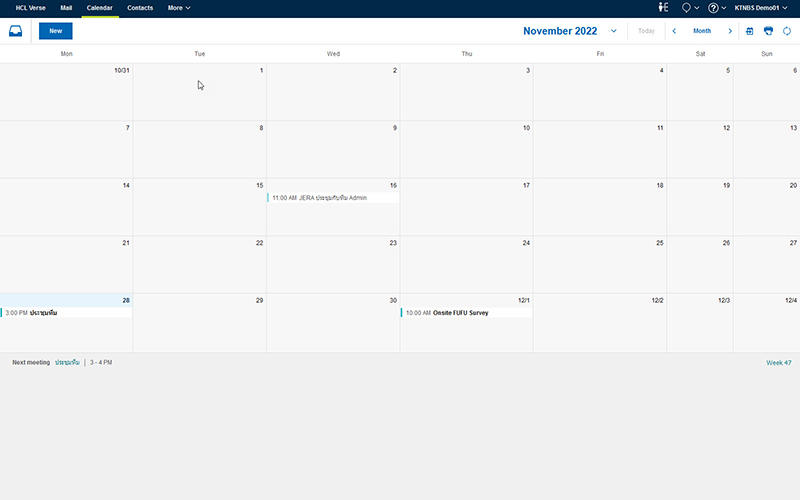This screenshot has height=500, width=800.
Task: Switch to the Contacts tab
Action: 140,7
